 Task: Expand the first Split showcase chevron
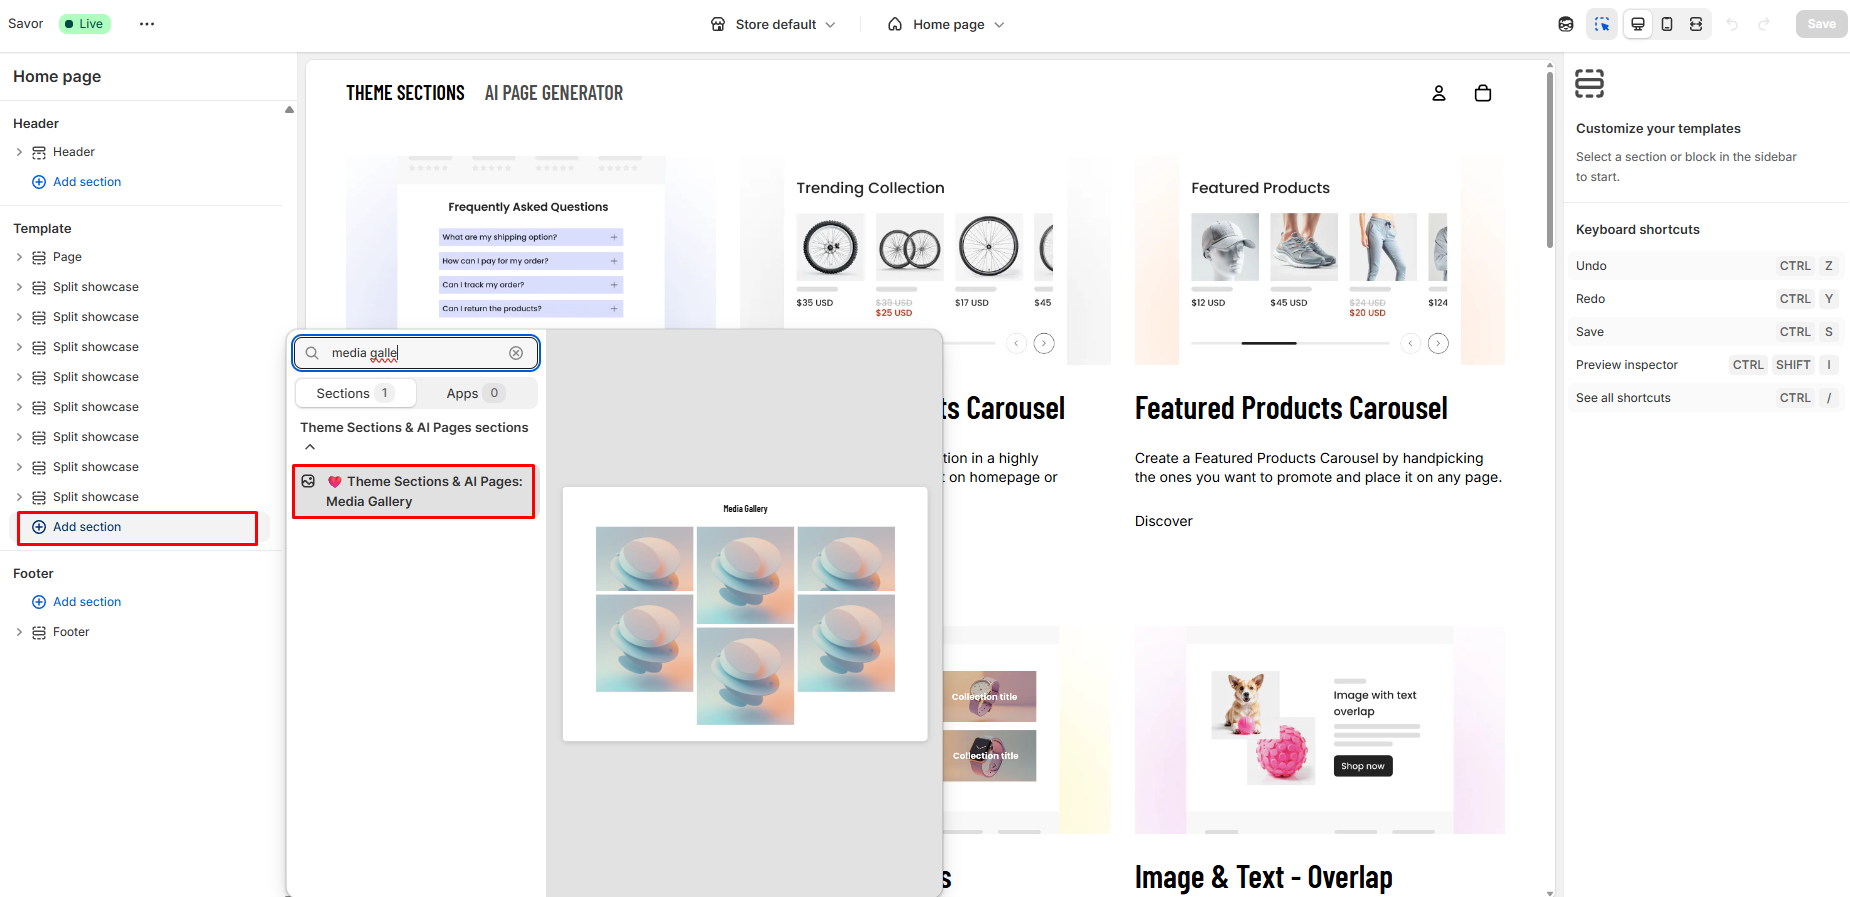click(19, 287)
